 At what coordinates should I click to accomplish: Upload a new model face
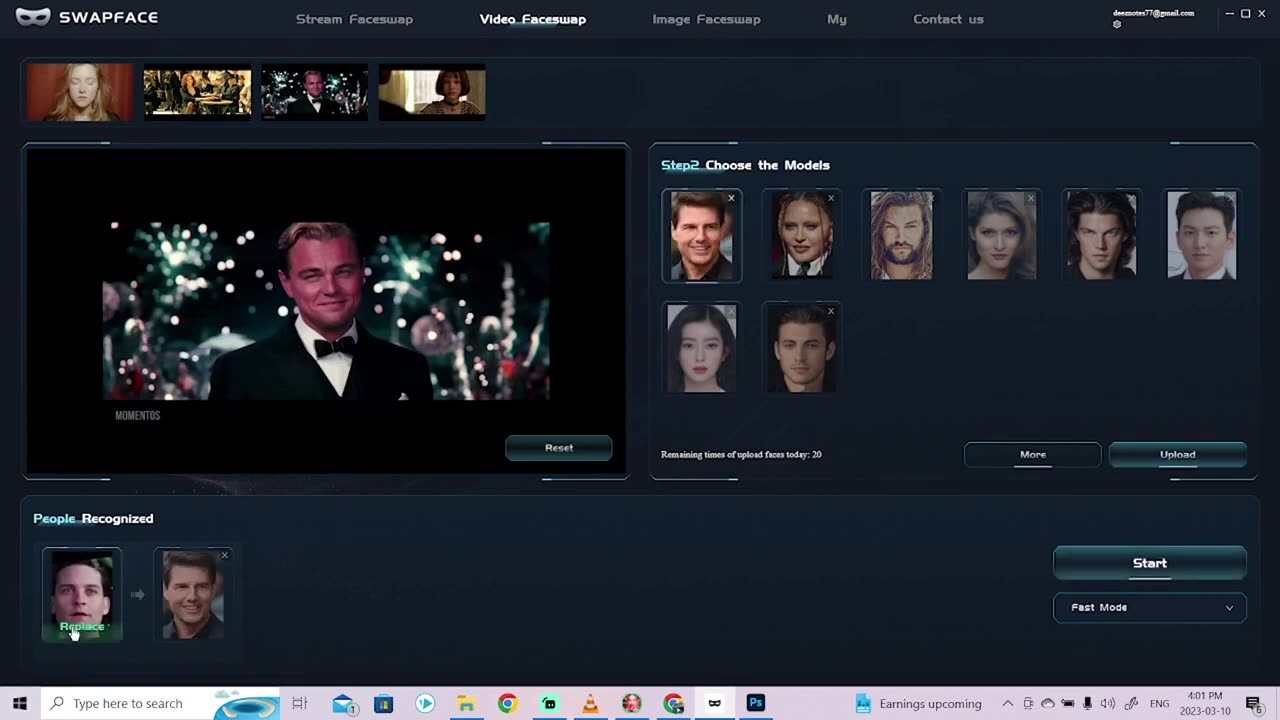click(x=1177, y=454)
